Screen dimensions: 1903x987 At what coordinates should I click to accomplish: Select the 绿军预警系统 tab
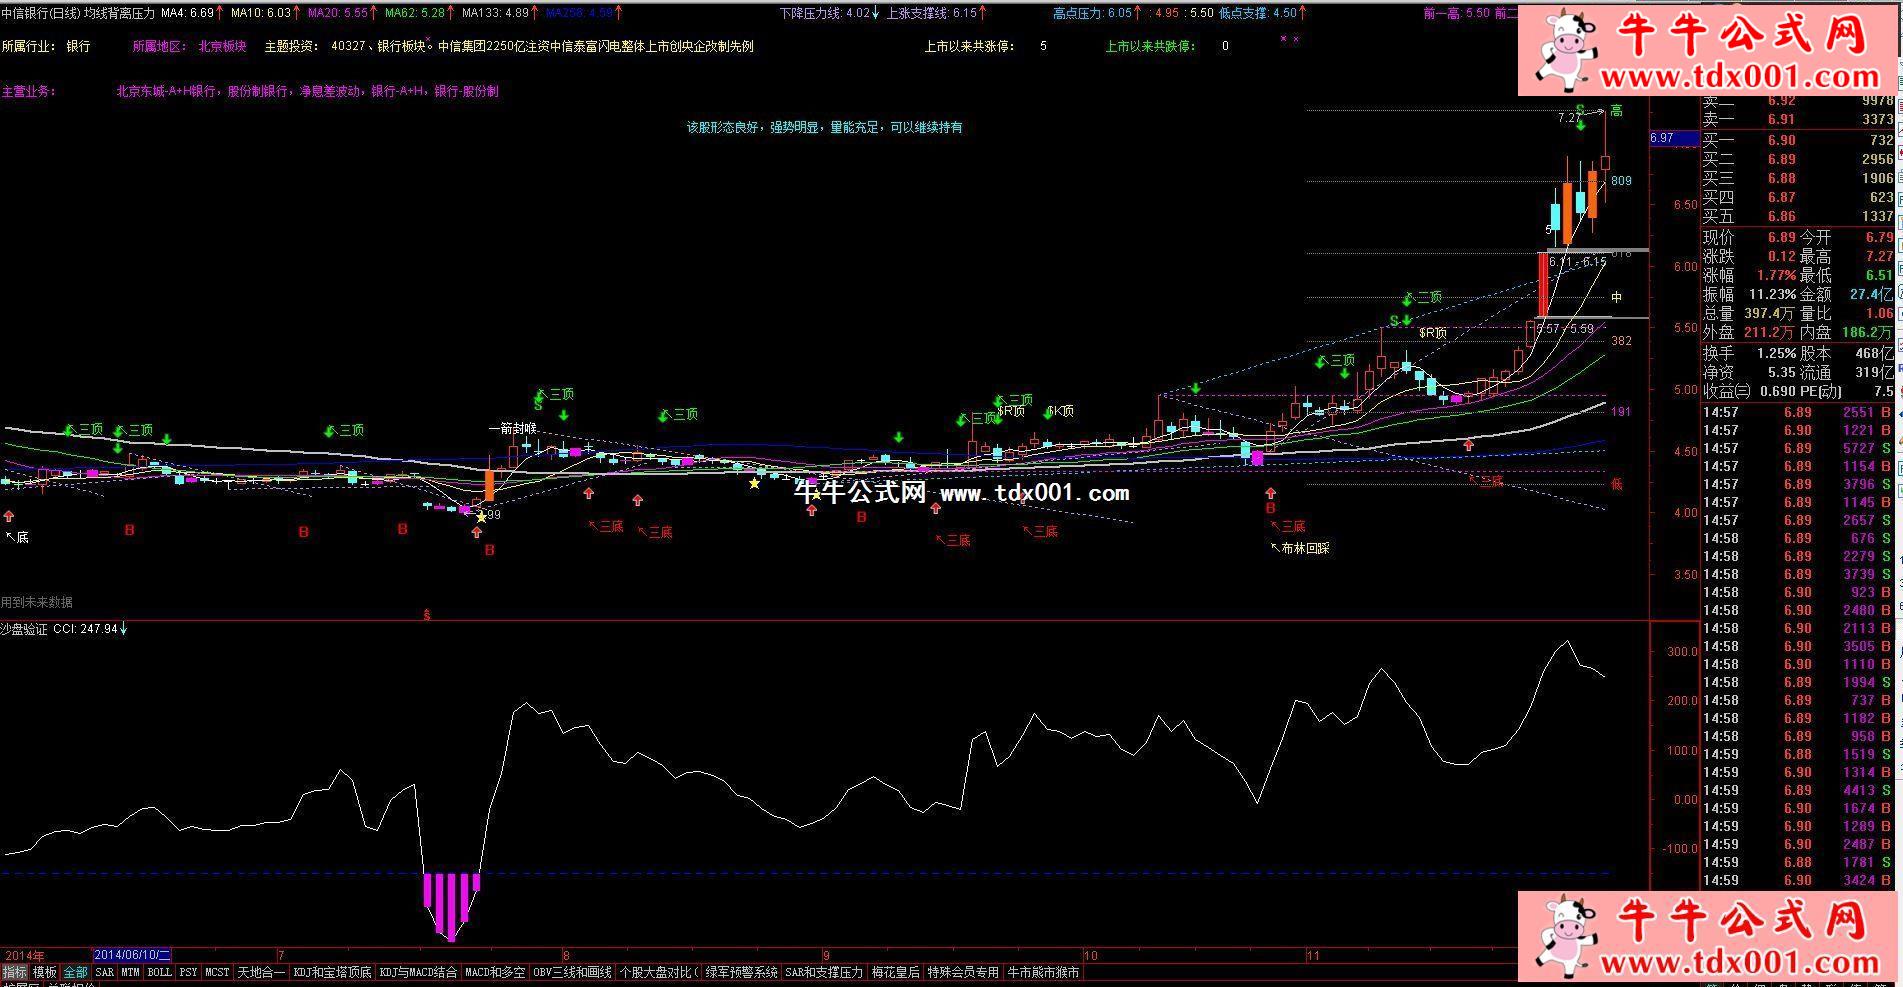coord(741,972)
